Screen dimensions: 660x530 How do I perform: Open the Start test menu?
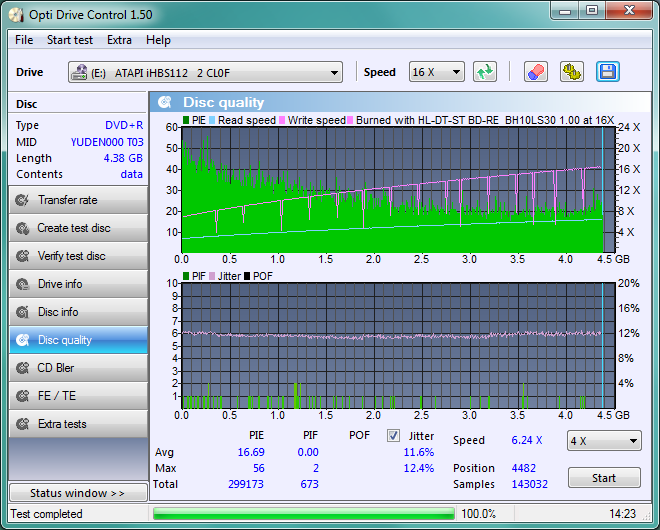(x=70, y=40)
